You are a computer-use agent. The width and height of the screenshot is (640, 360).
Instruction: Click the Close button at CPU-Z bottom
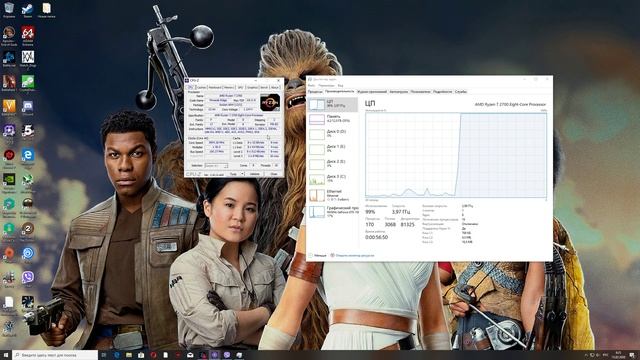pos(273,174)
